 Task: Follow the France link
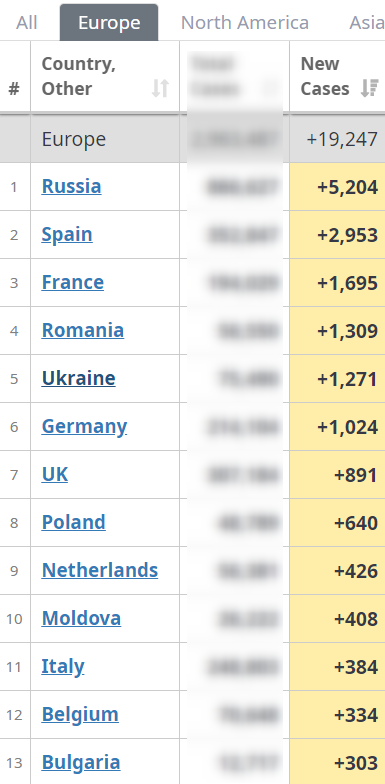[x=72, y=282]
